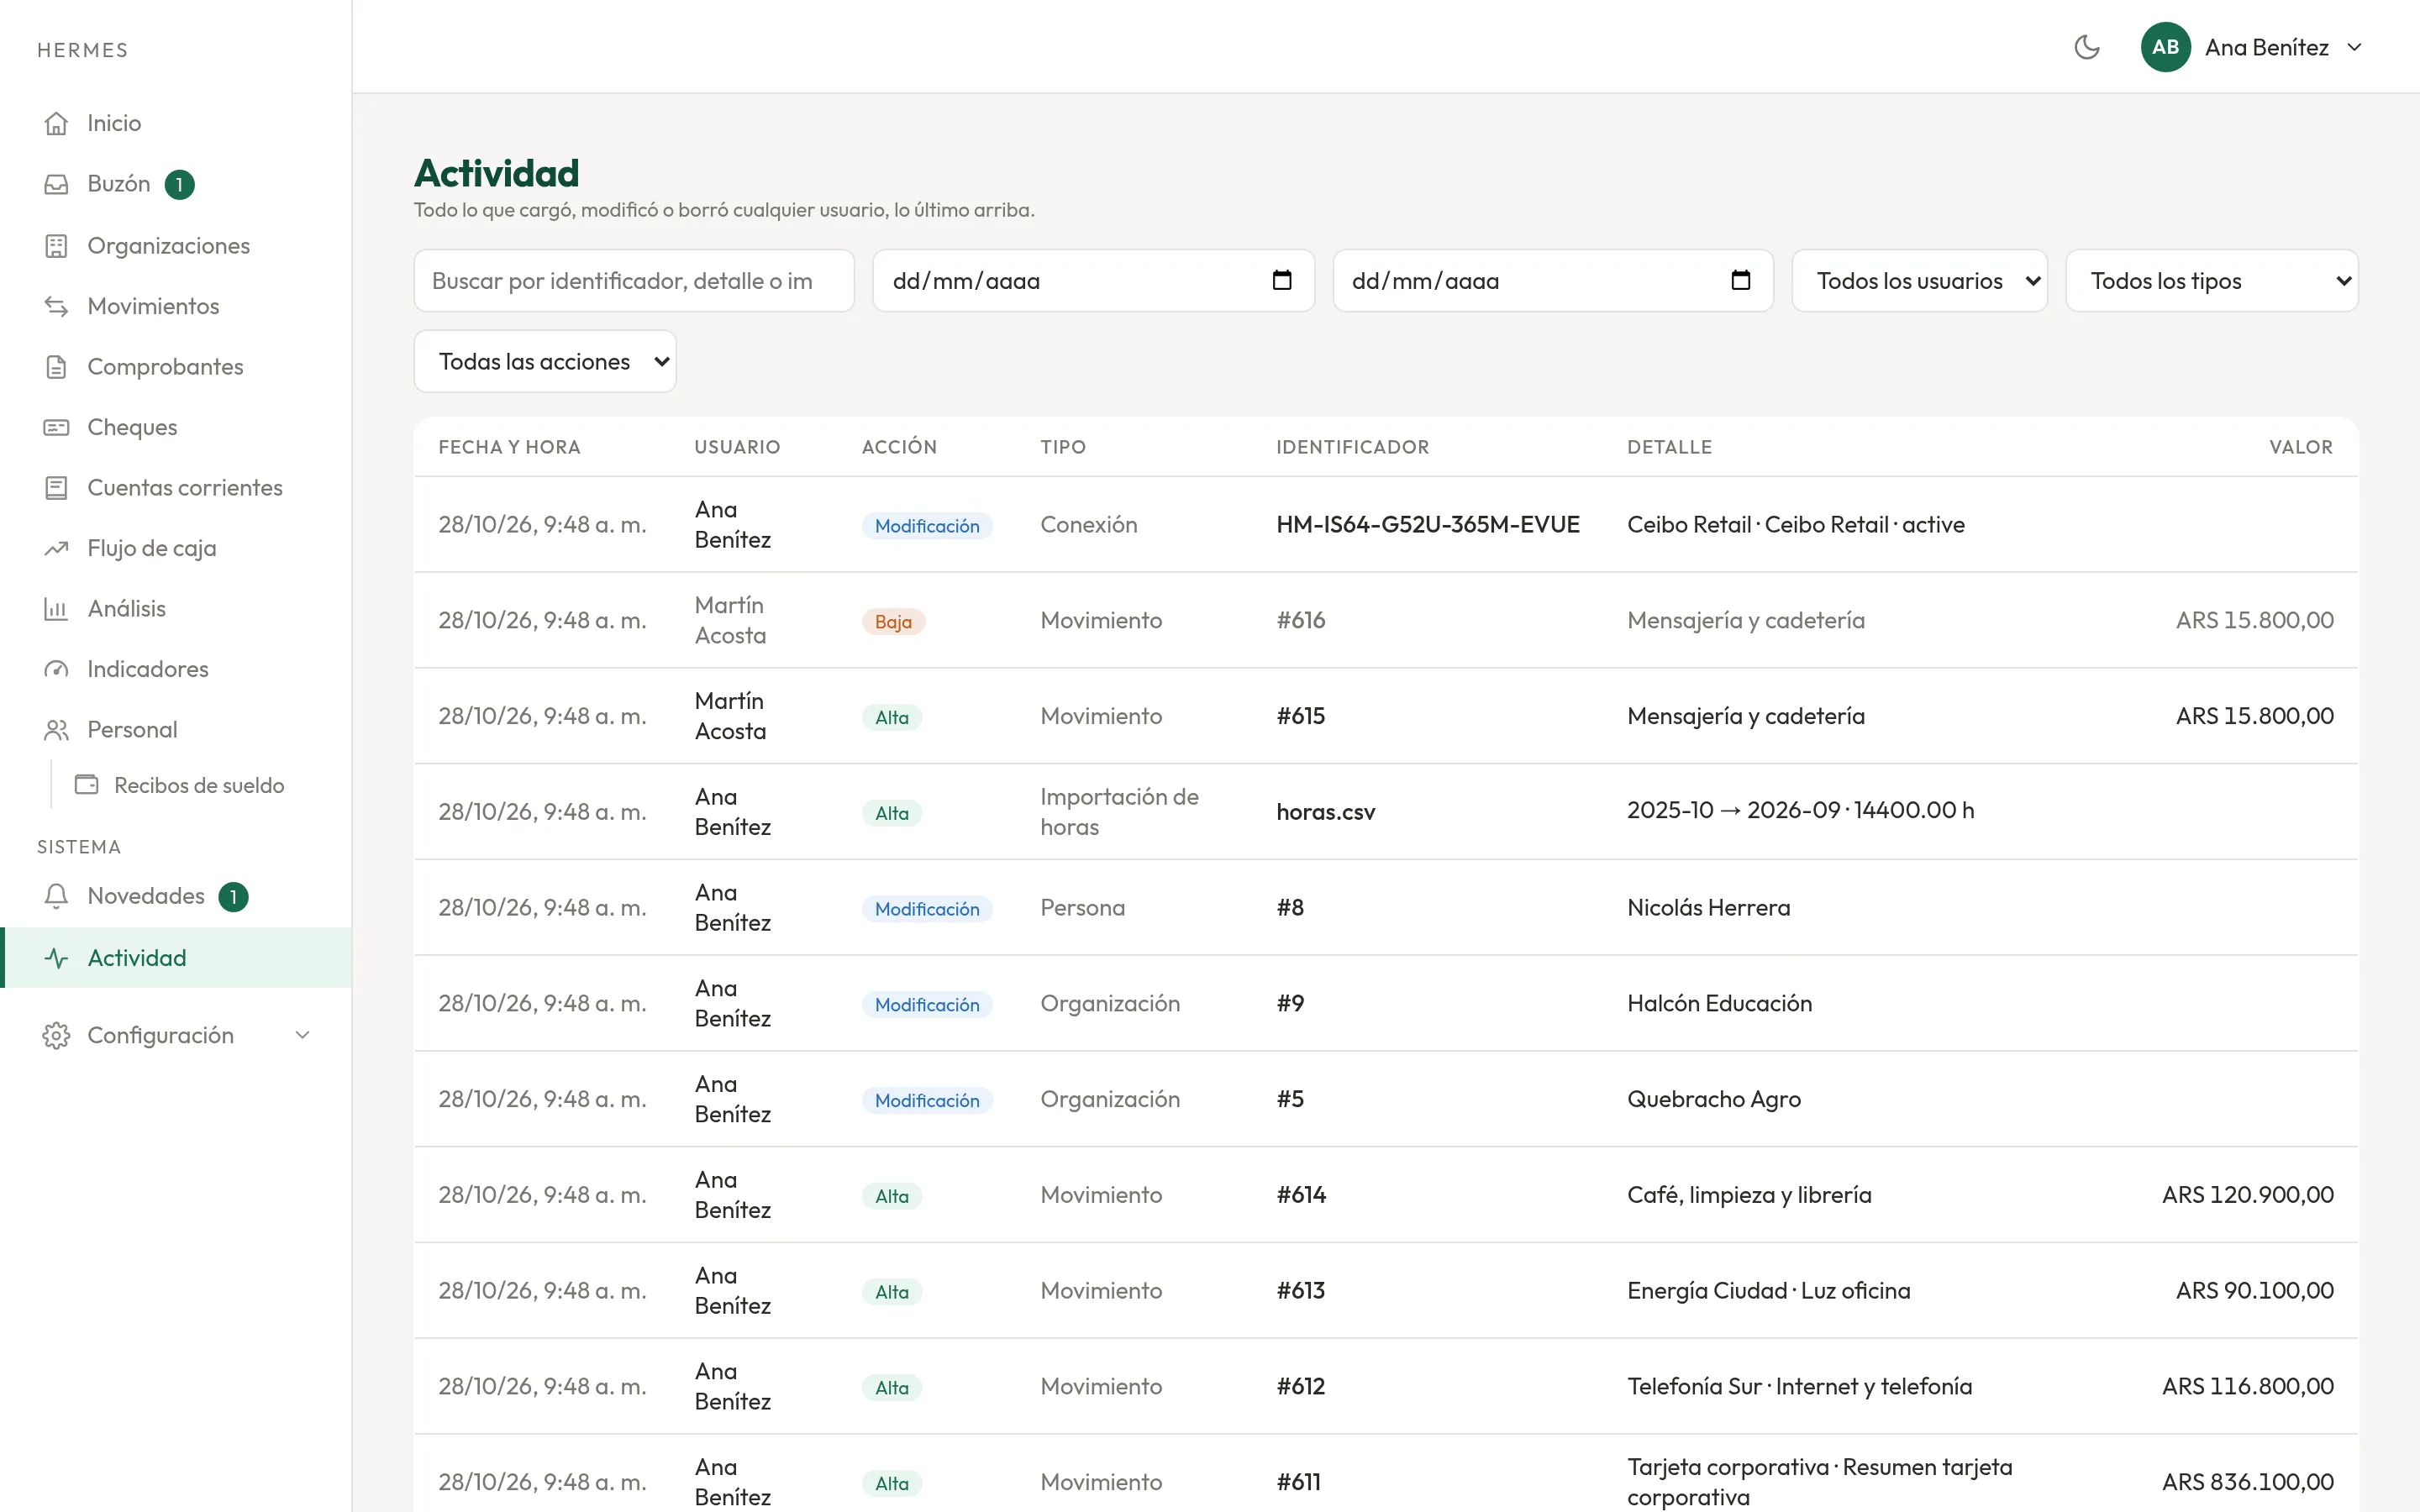Screen dimensions: 2420x1512
Task: Click the Cheques icon in the sidebar
Action: (56, 427)
